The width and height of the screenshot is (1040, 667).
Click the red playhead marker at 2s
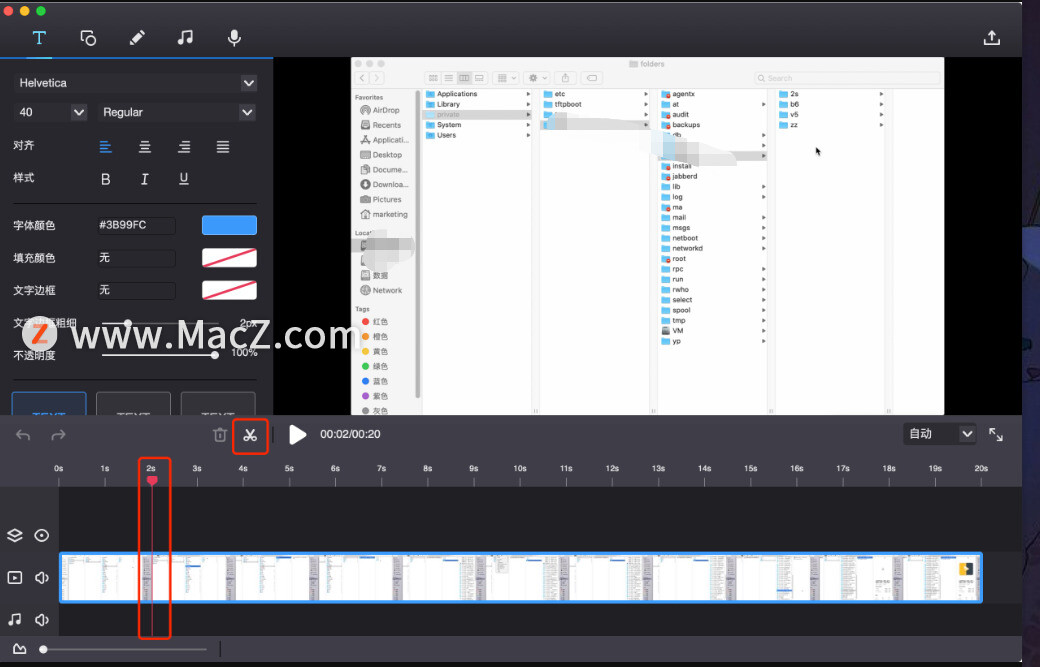152,480
